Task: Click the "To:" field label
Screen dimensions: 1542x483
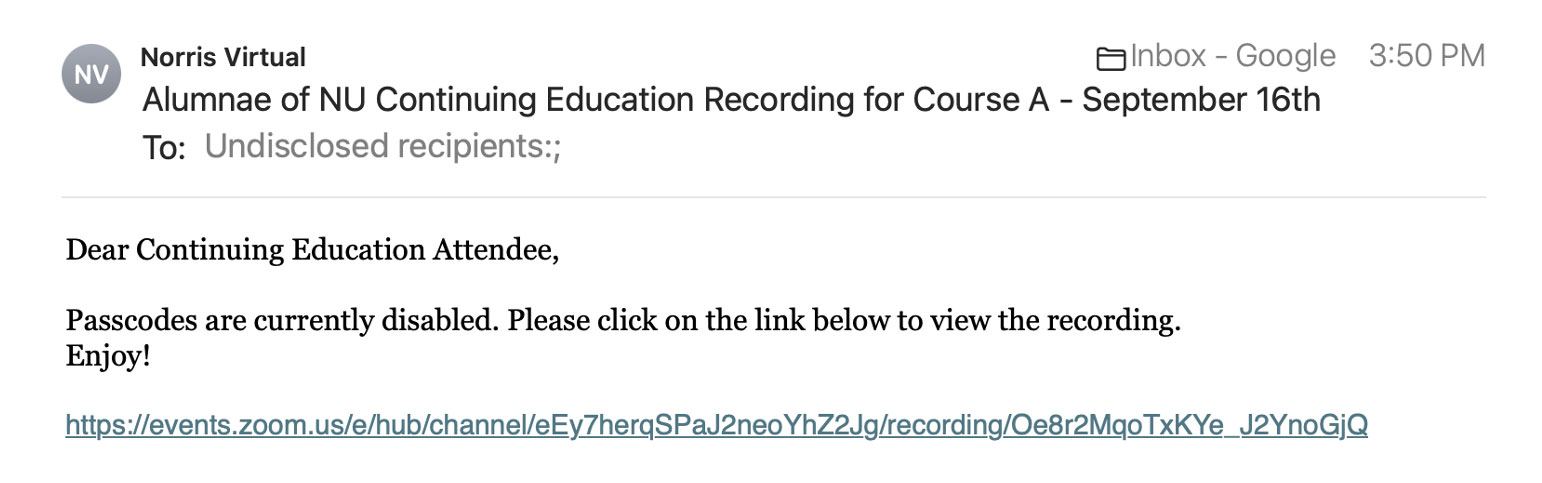Action: tap(164, 148)
